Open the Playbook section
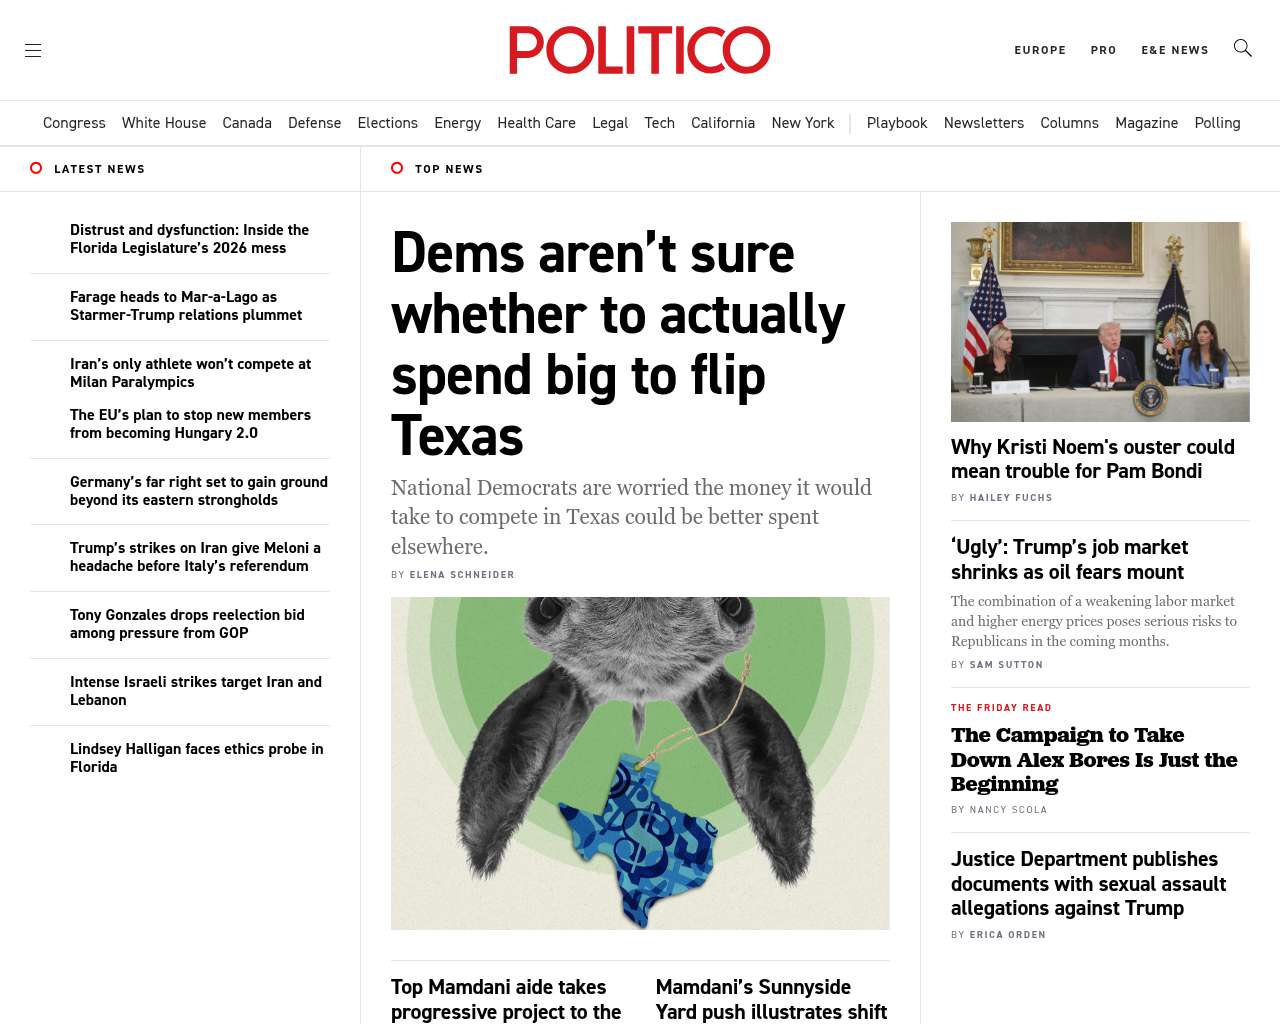The image size is (1280, 1024). (897, 123)
